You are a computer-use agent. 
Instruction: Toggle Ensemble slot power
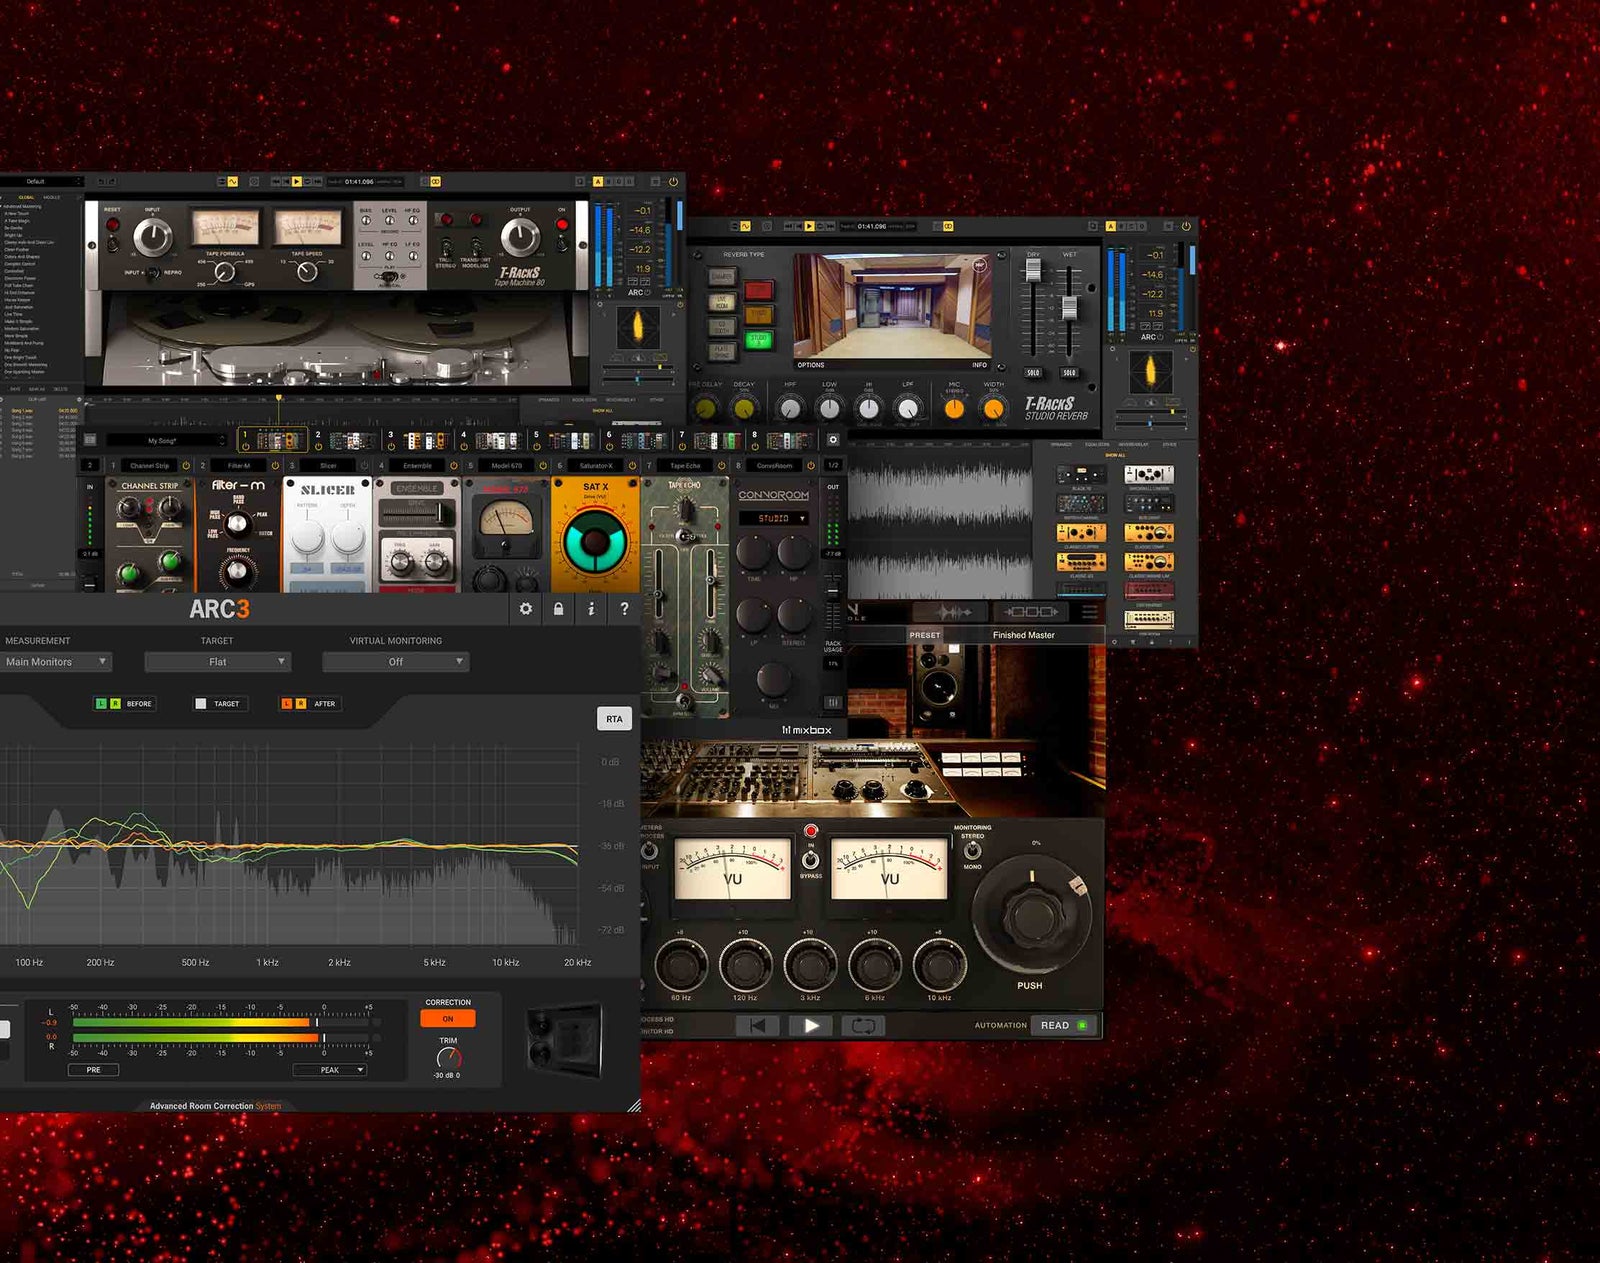(454, 465)
